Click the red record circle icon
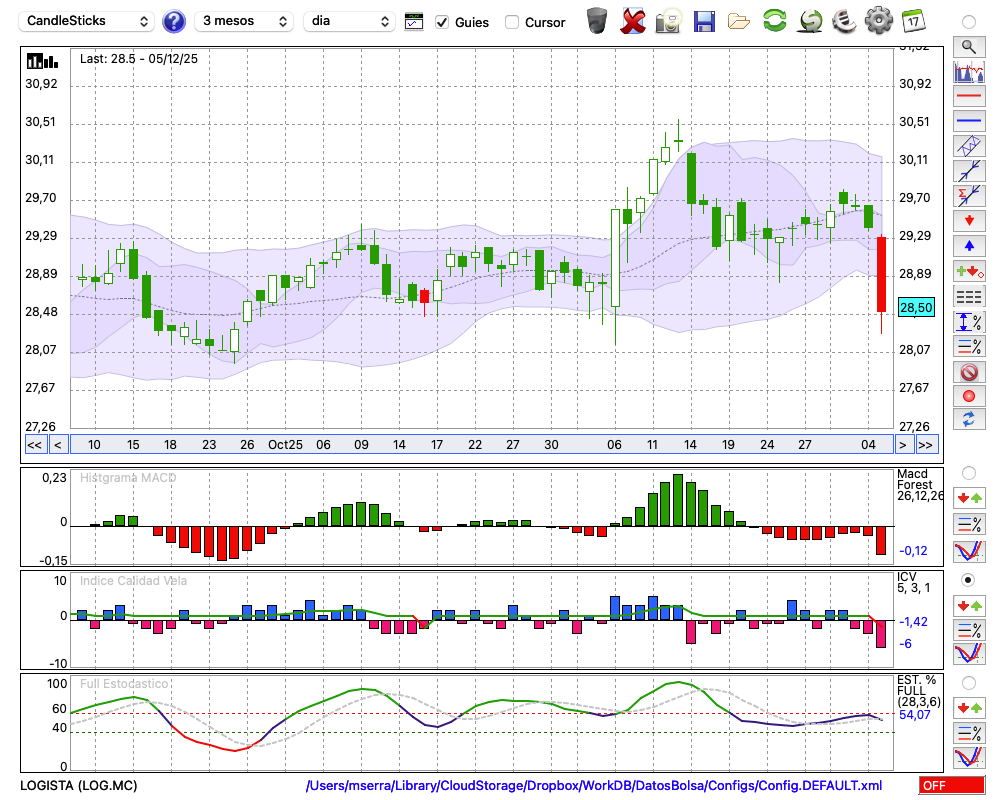The width and height of the screenshot is (1000, 800). click(969, 396)
